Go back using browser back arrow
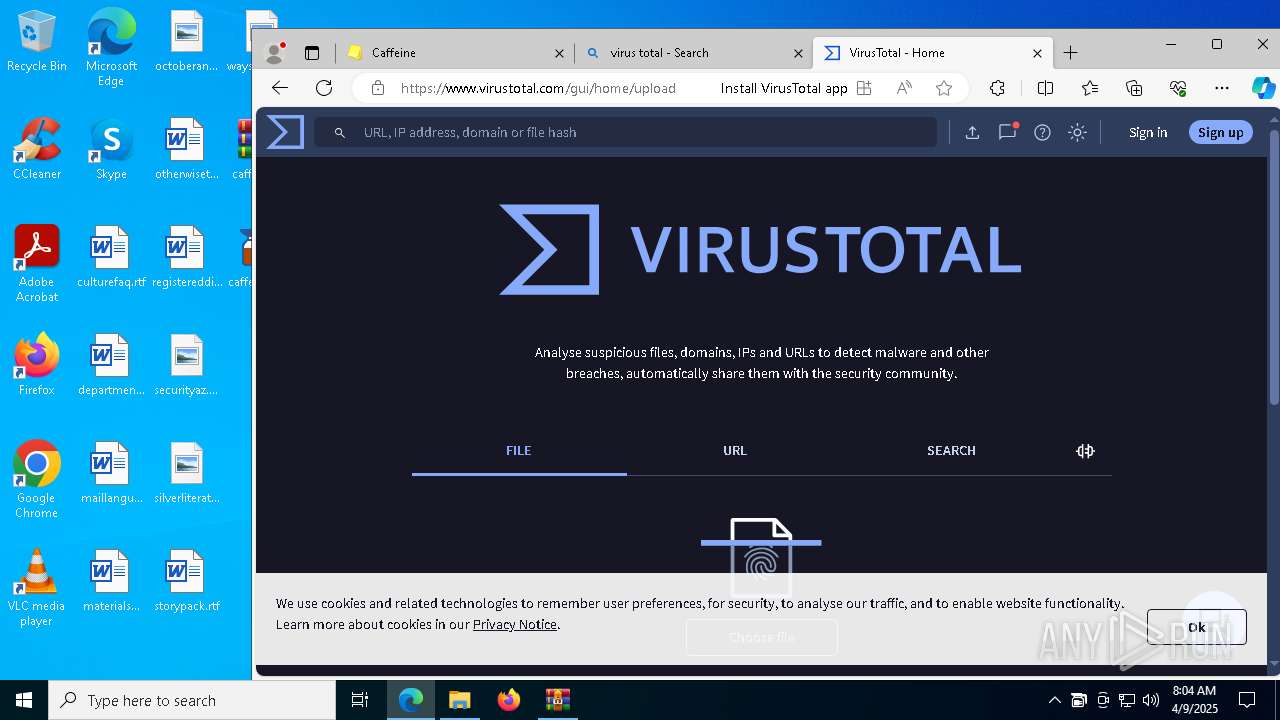Viewport: 1280px width, 720px height. [280, 88]
